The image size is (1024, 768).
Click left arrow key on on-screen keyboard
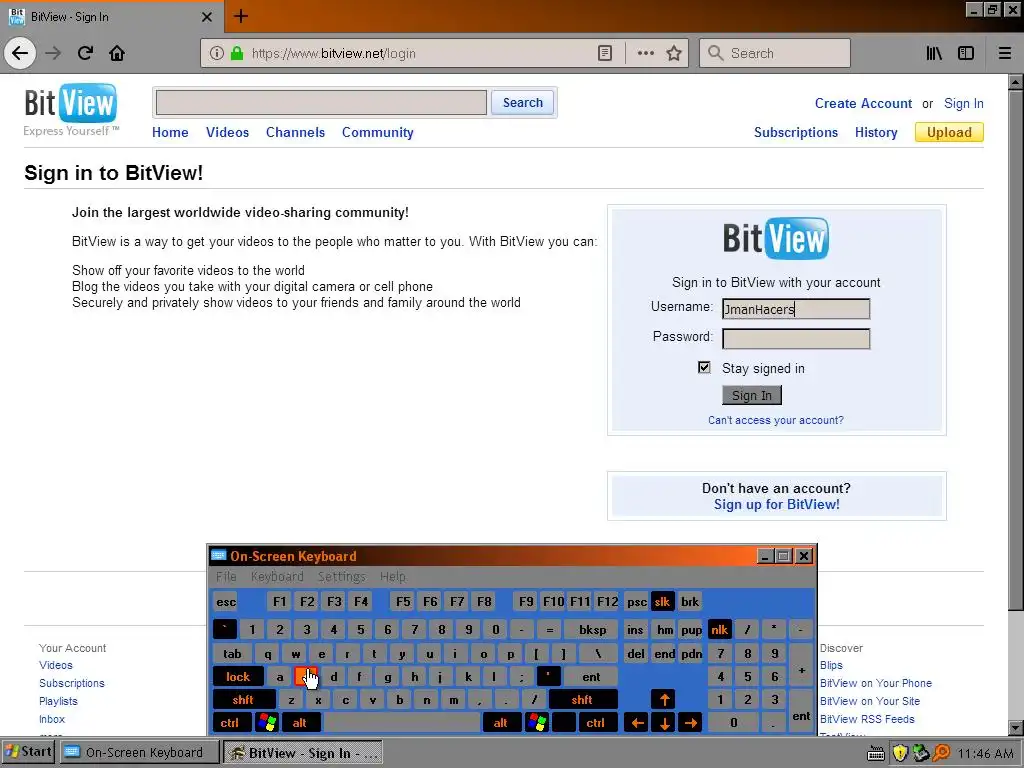637,723
